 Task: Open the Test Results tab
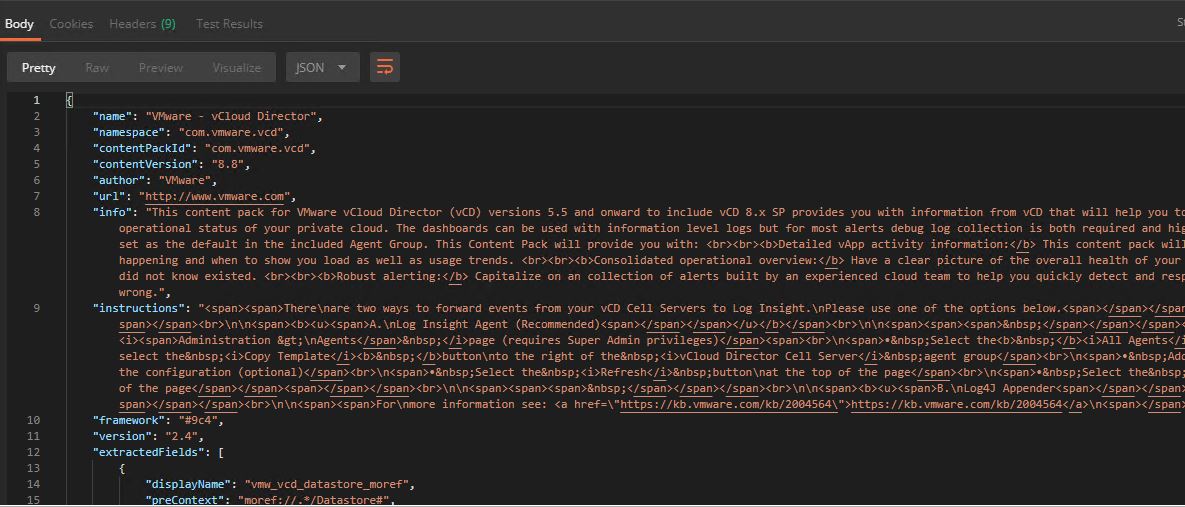click(229, 24)
